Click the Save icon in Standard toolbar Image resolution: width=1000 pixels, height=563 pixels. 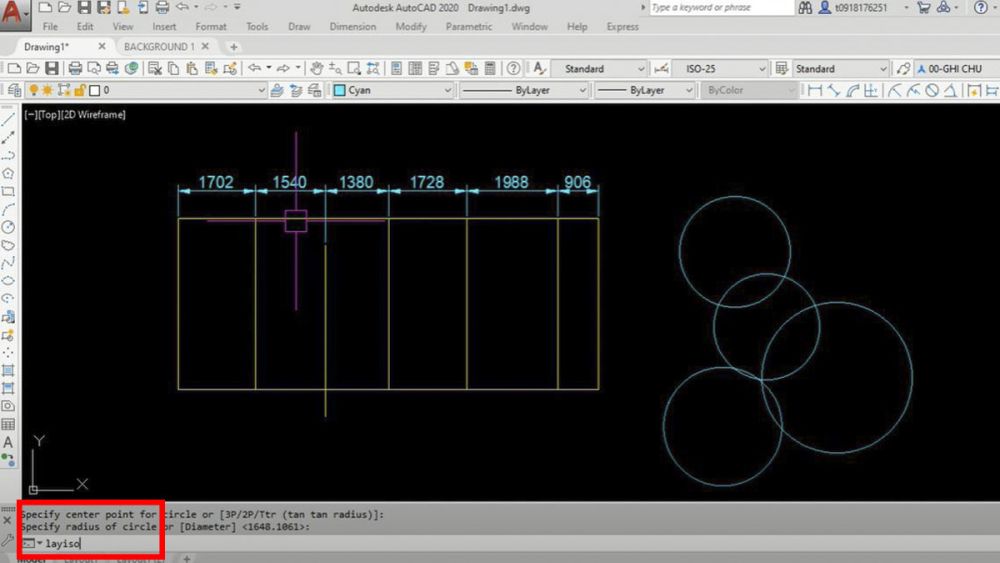[52, 68]
